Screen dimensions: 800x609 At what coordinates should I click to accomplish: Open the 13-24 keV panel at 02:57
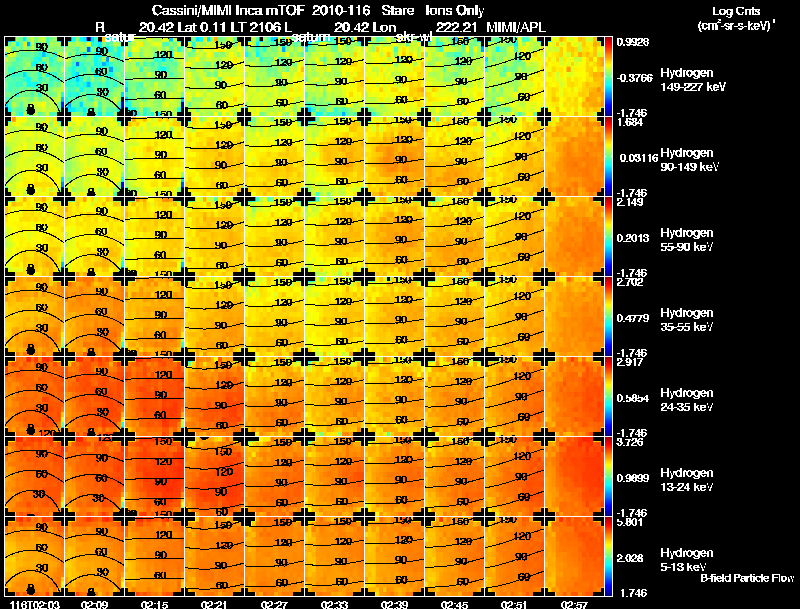coord(574,477)
